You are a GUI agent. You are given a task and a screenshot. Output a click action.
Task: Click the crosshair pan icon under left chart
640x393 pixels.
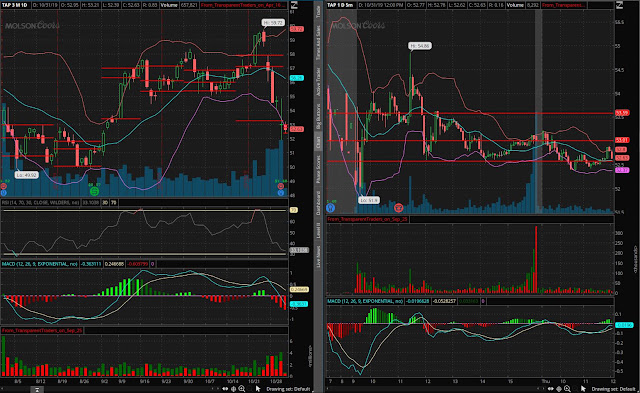[233, 389]
